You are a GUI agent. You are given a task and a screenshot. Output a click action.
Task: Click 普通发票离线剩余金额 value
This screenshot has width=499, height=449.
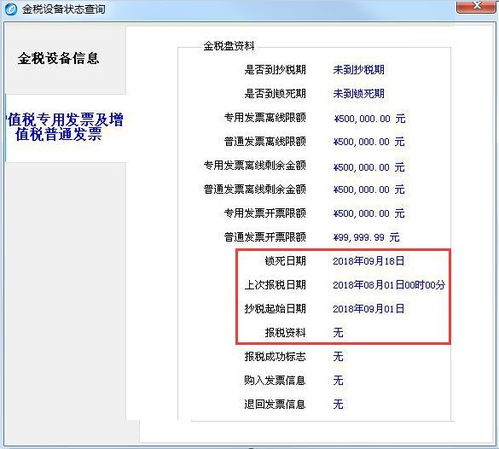369,189
